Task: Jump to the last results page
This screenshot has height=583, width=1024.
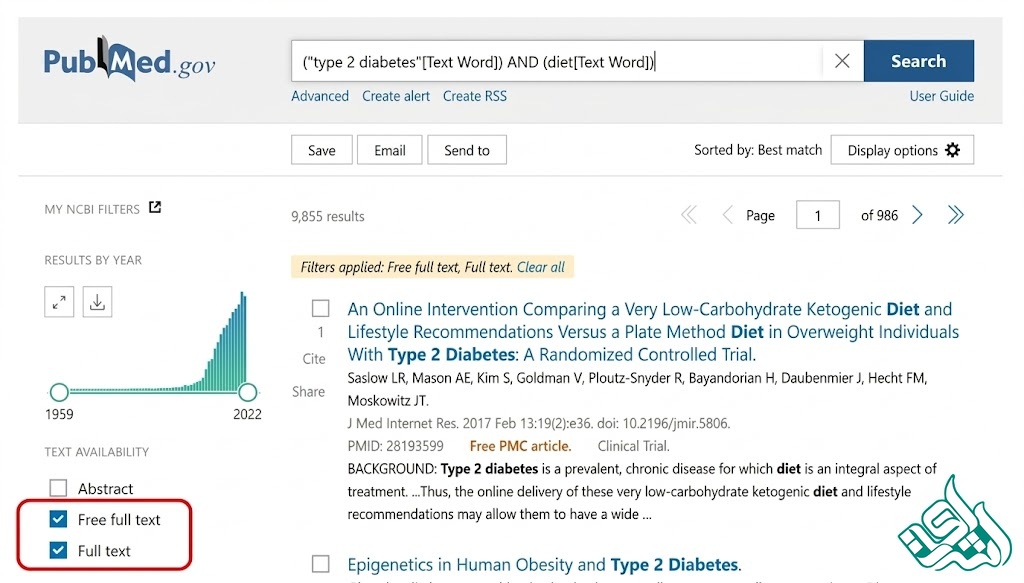Action: pyautogui.click(x=955, y=215)
